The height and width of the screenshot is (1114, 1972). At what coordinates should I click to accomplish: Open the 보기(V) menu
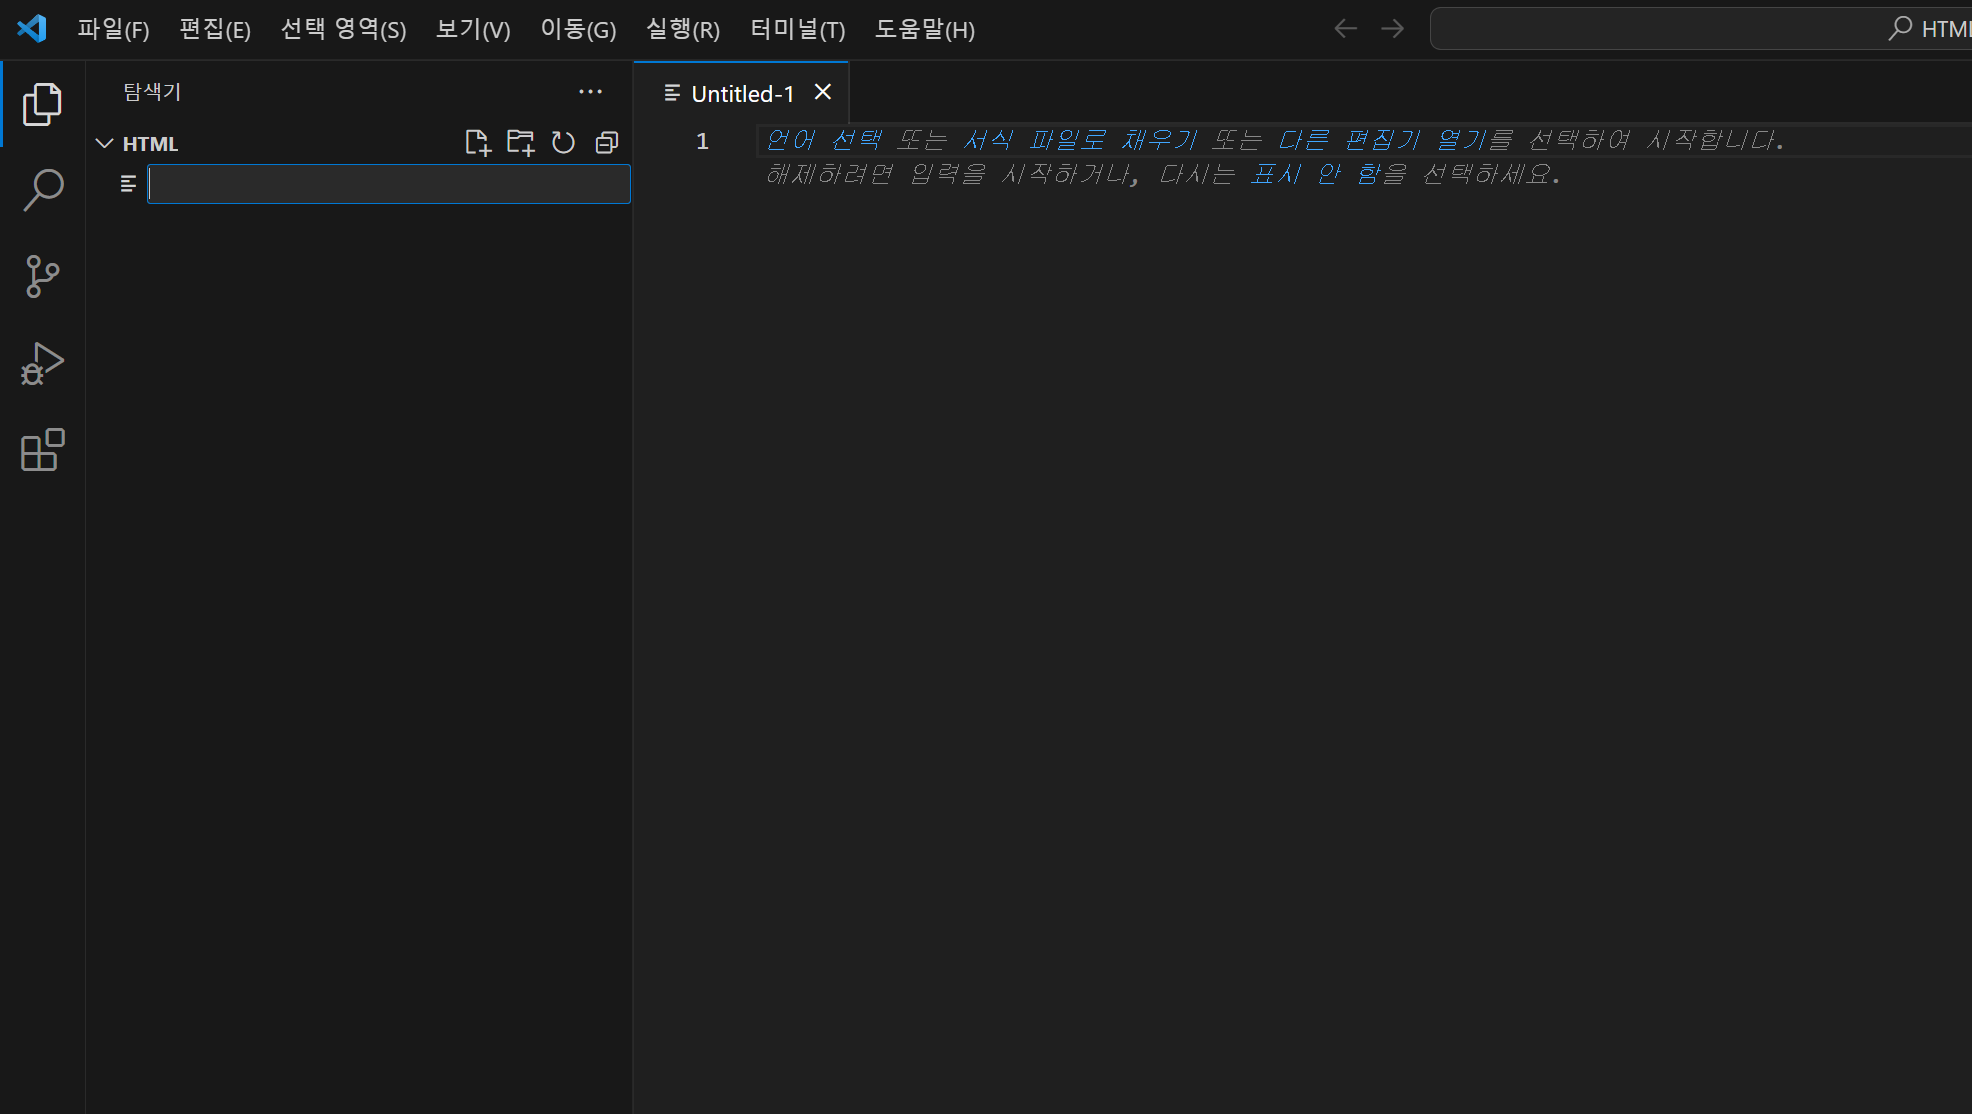coord(473,29)
